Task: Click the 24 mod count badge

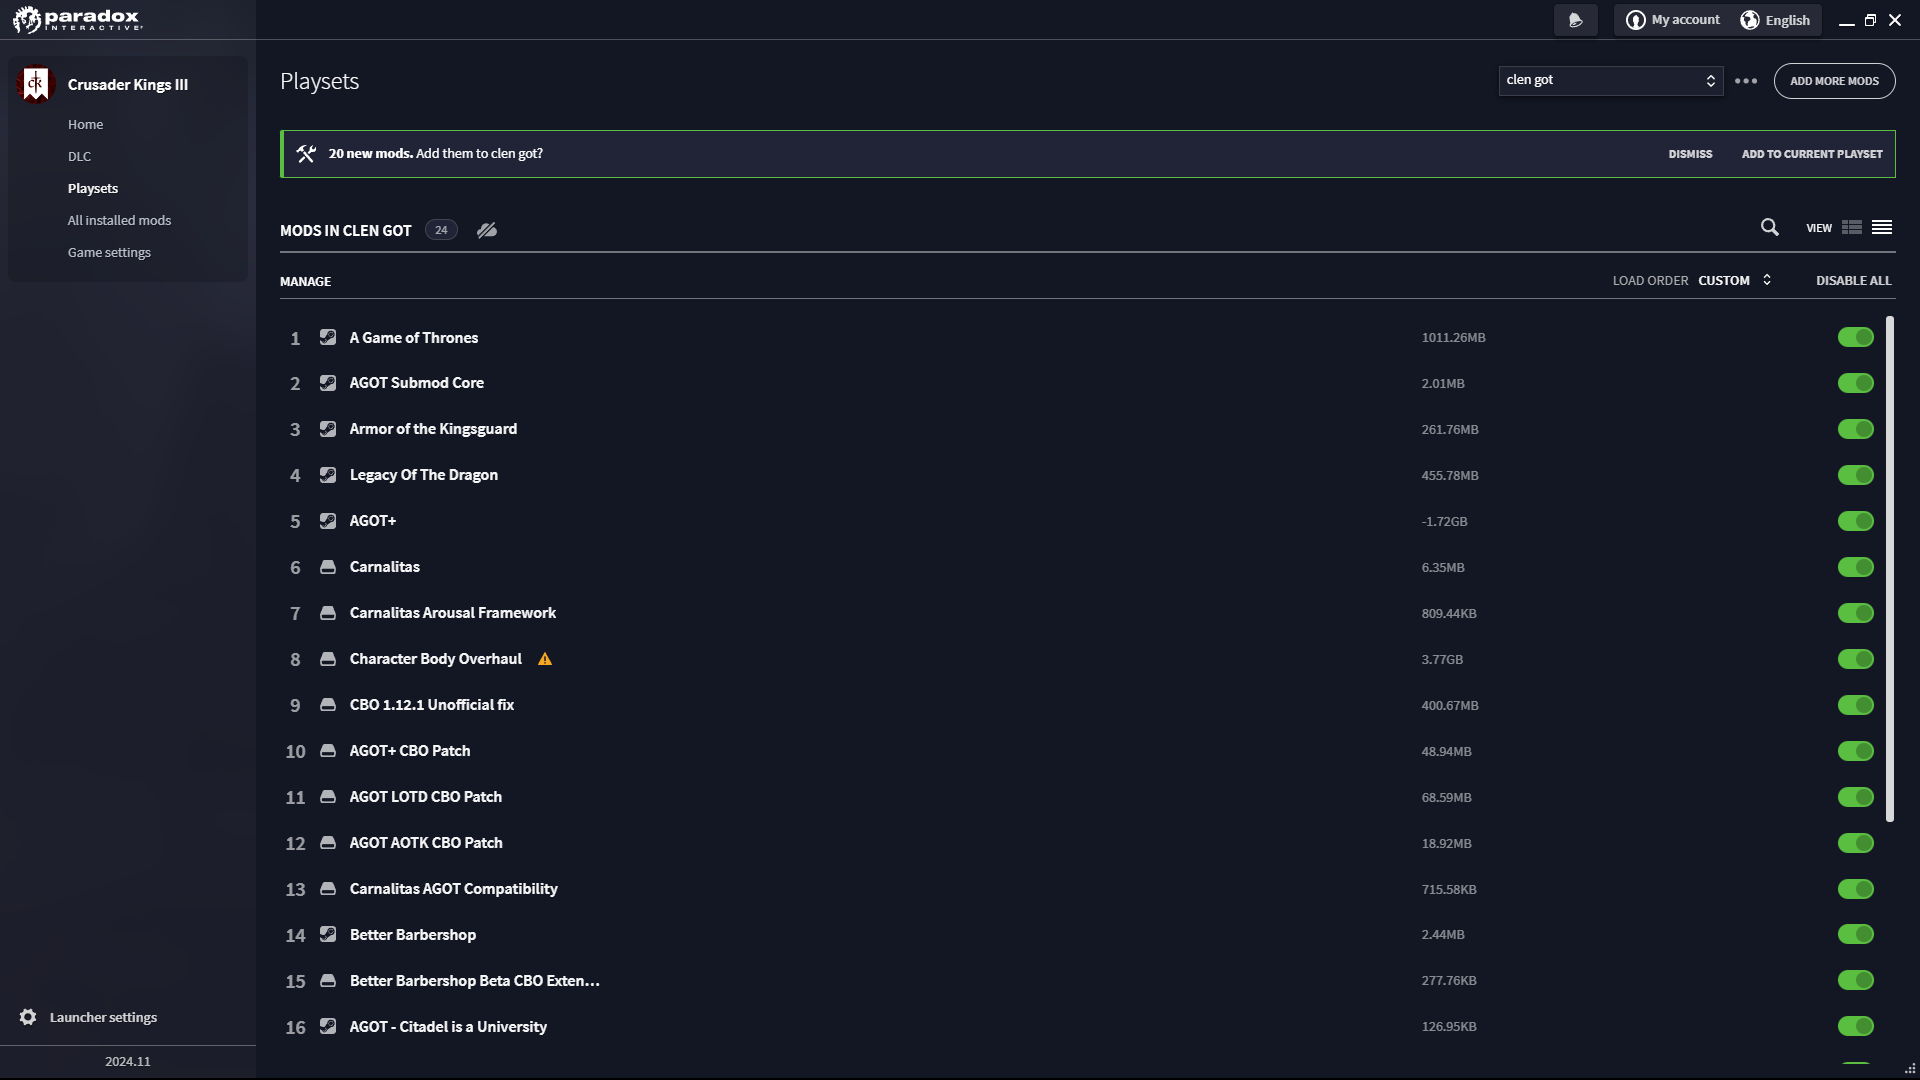Action: 441,230
